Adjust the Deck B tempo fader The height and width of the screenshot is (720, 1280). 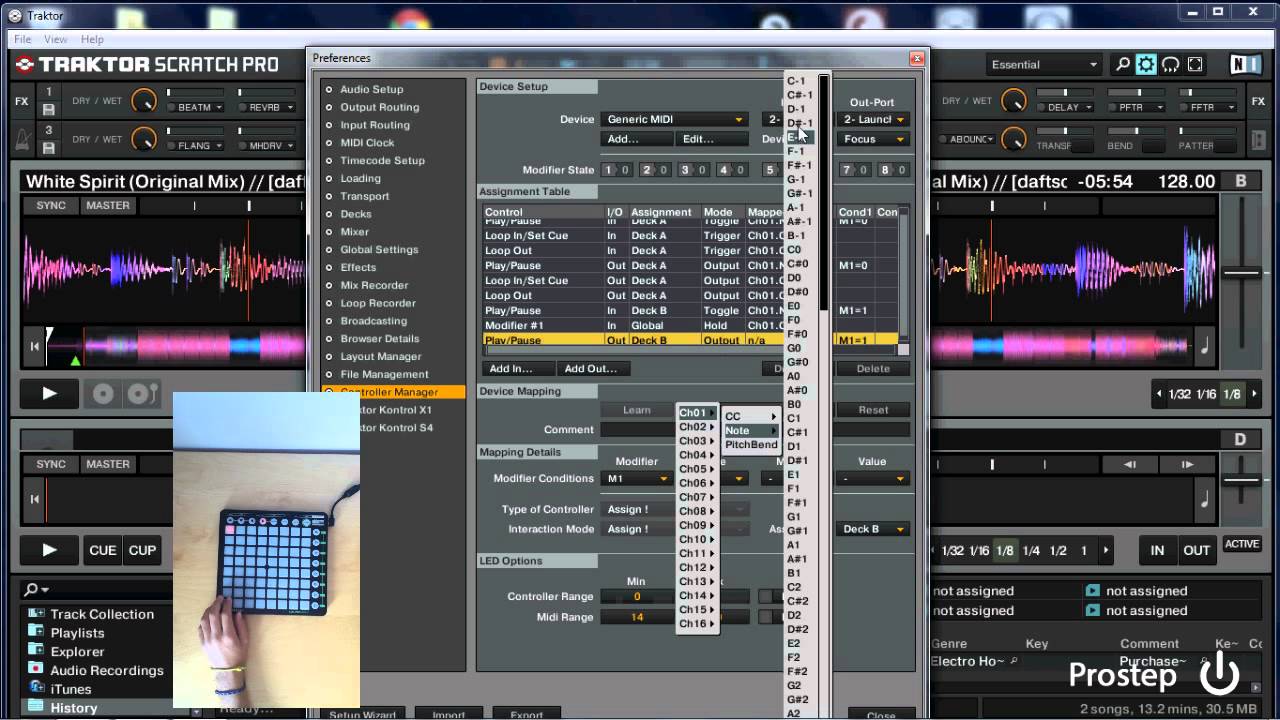pos(1242,273)
